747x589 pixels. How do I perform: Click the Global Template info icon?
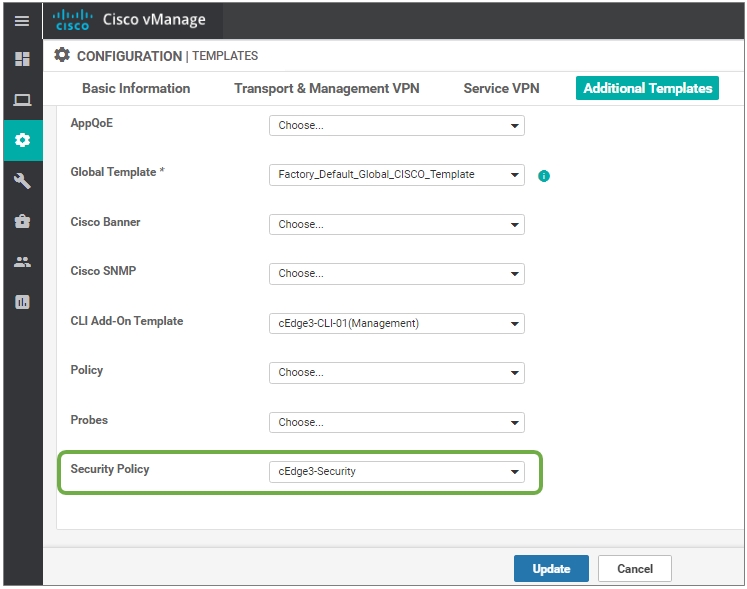544,176
